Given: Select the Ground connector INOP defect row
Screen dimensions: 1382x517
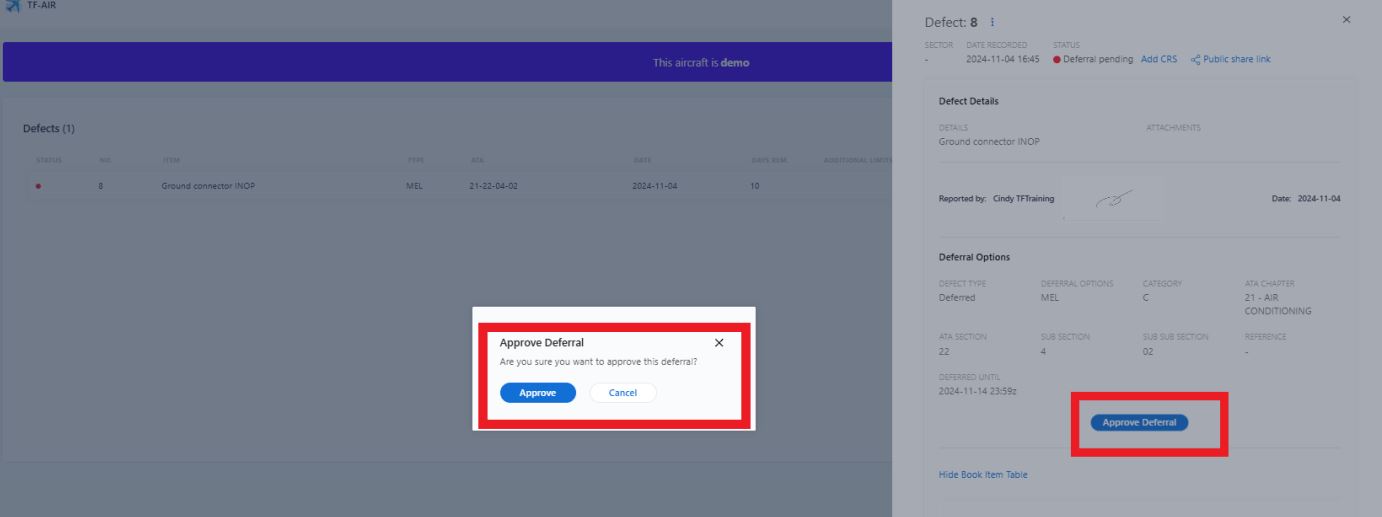Looking at the screenshot, I should click(207, 186).
